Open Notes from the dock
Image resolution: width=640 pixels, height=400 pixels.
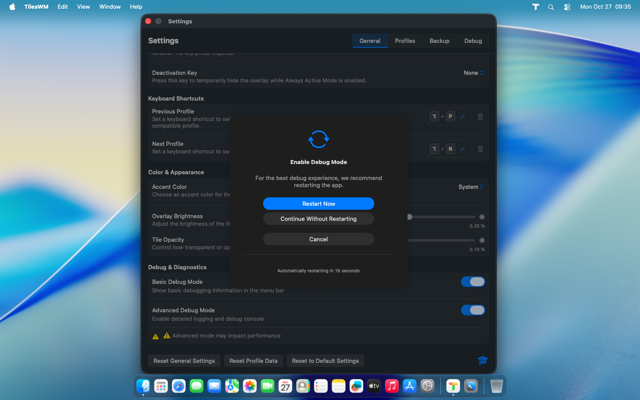338,386
